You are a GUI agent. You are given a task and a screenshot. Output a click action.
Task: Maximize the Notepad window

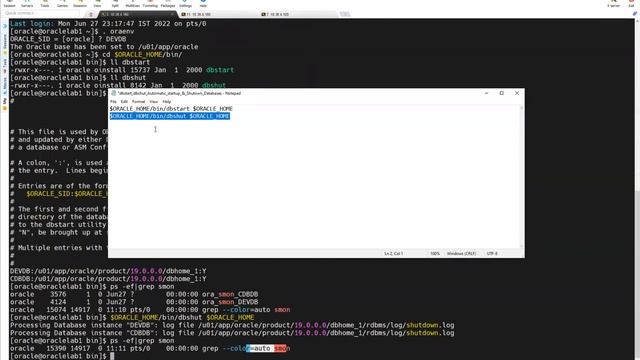point(502,93)
